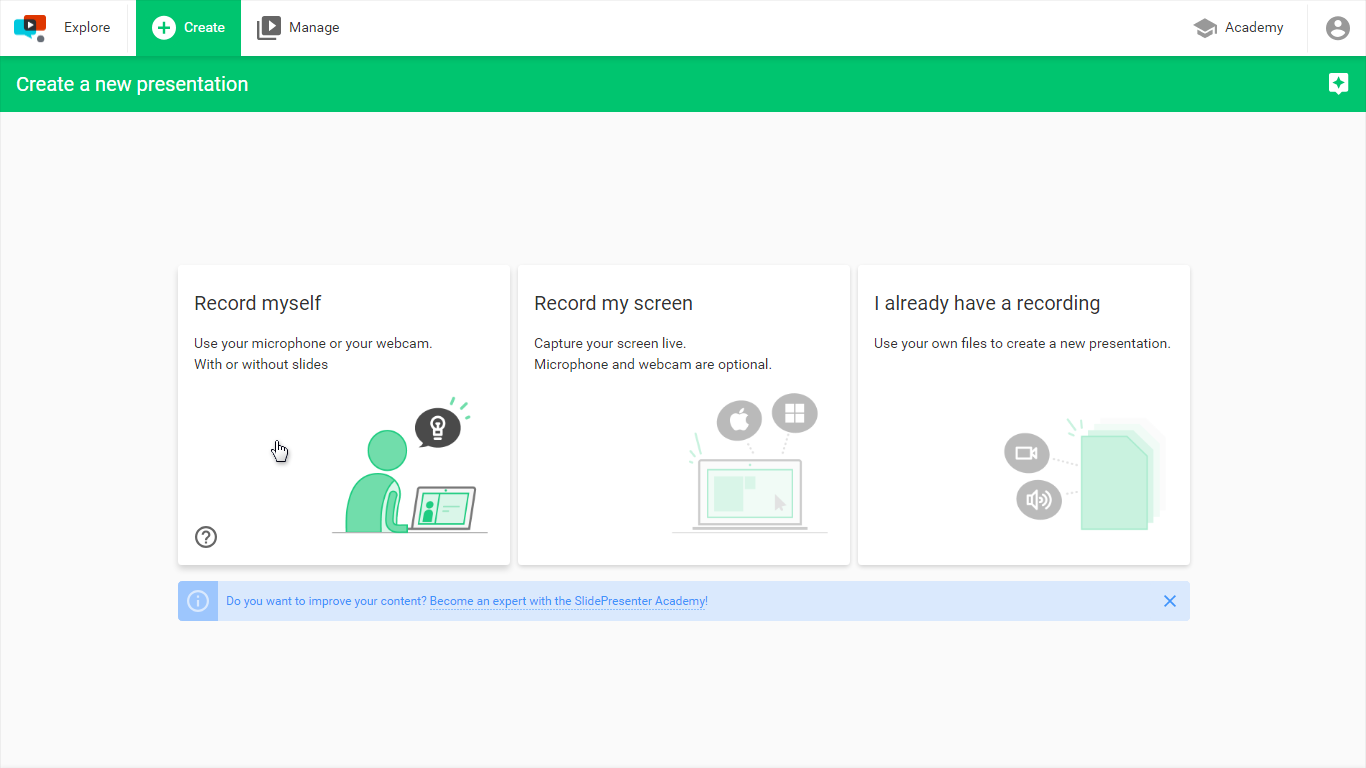Click the Apple logo icon

(739, 420)
